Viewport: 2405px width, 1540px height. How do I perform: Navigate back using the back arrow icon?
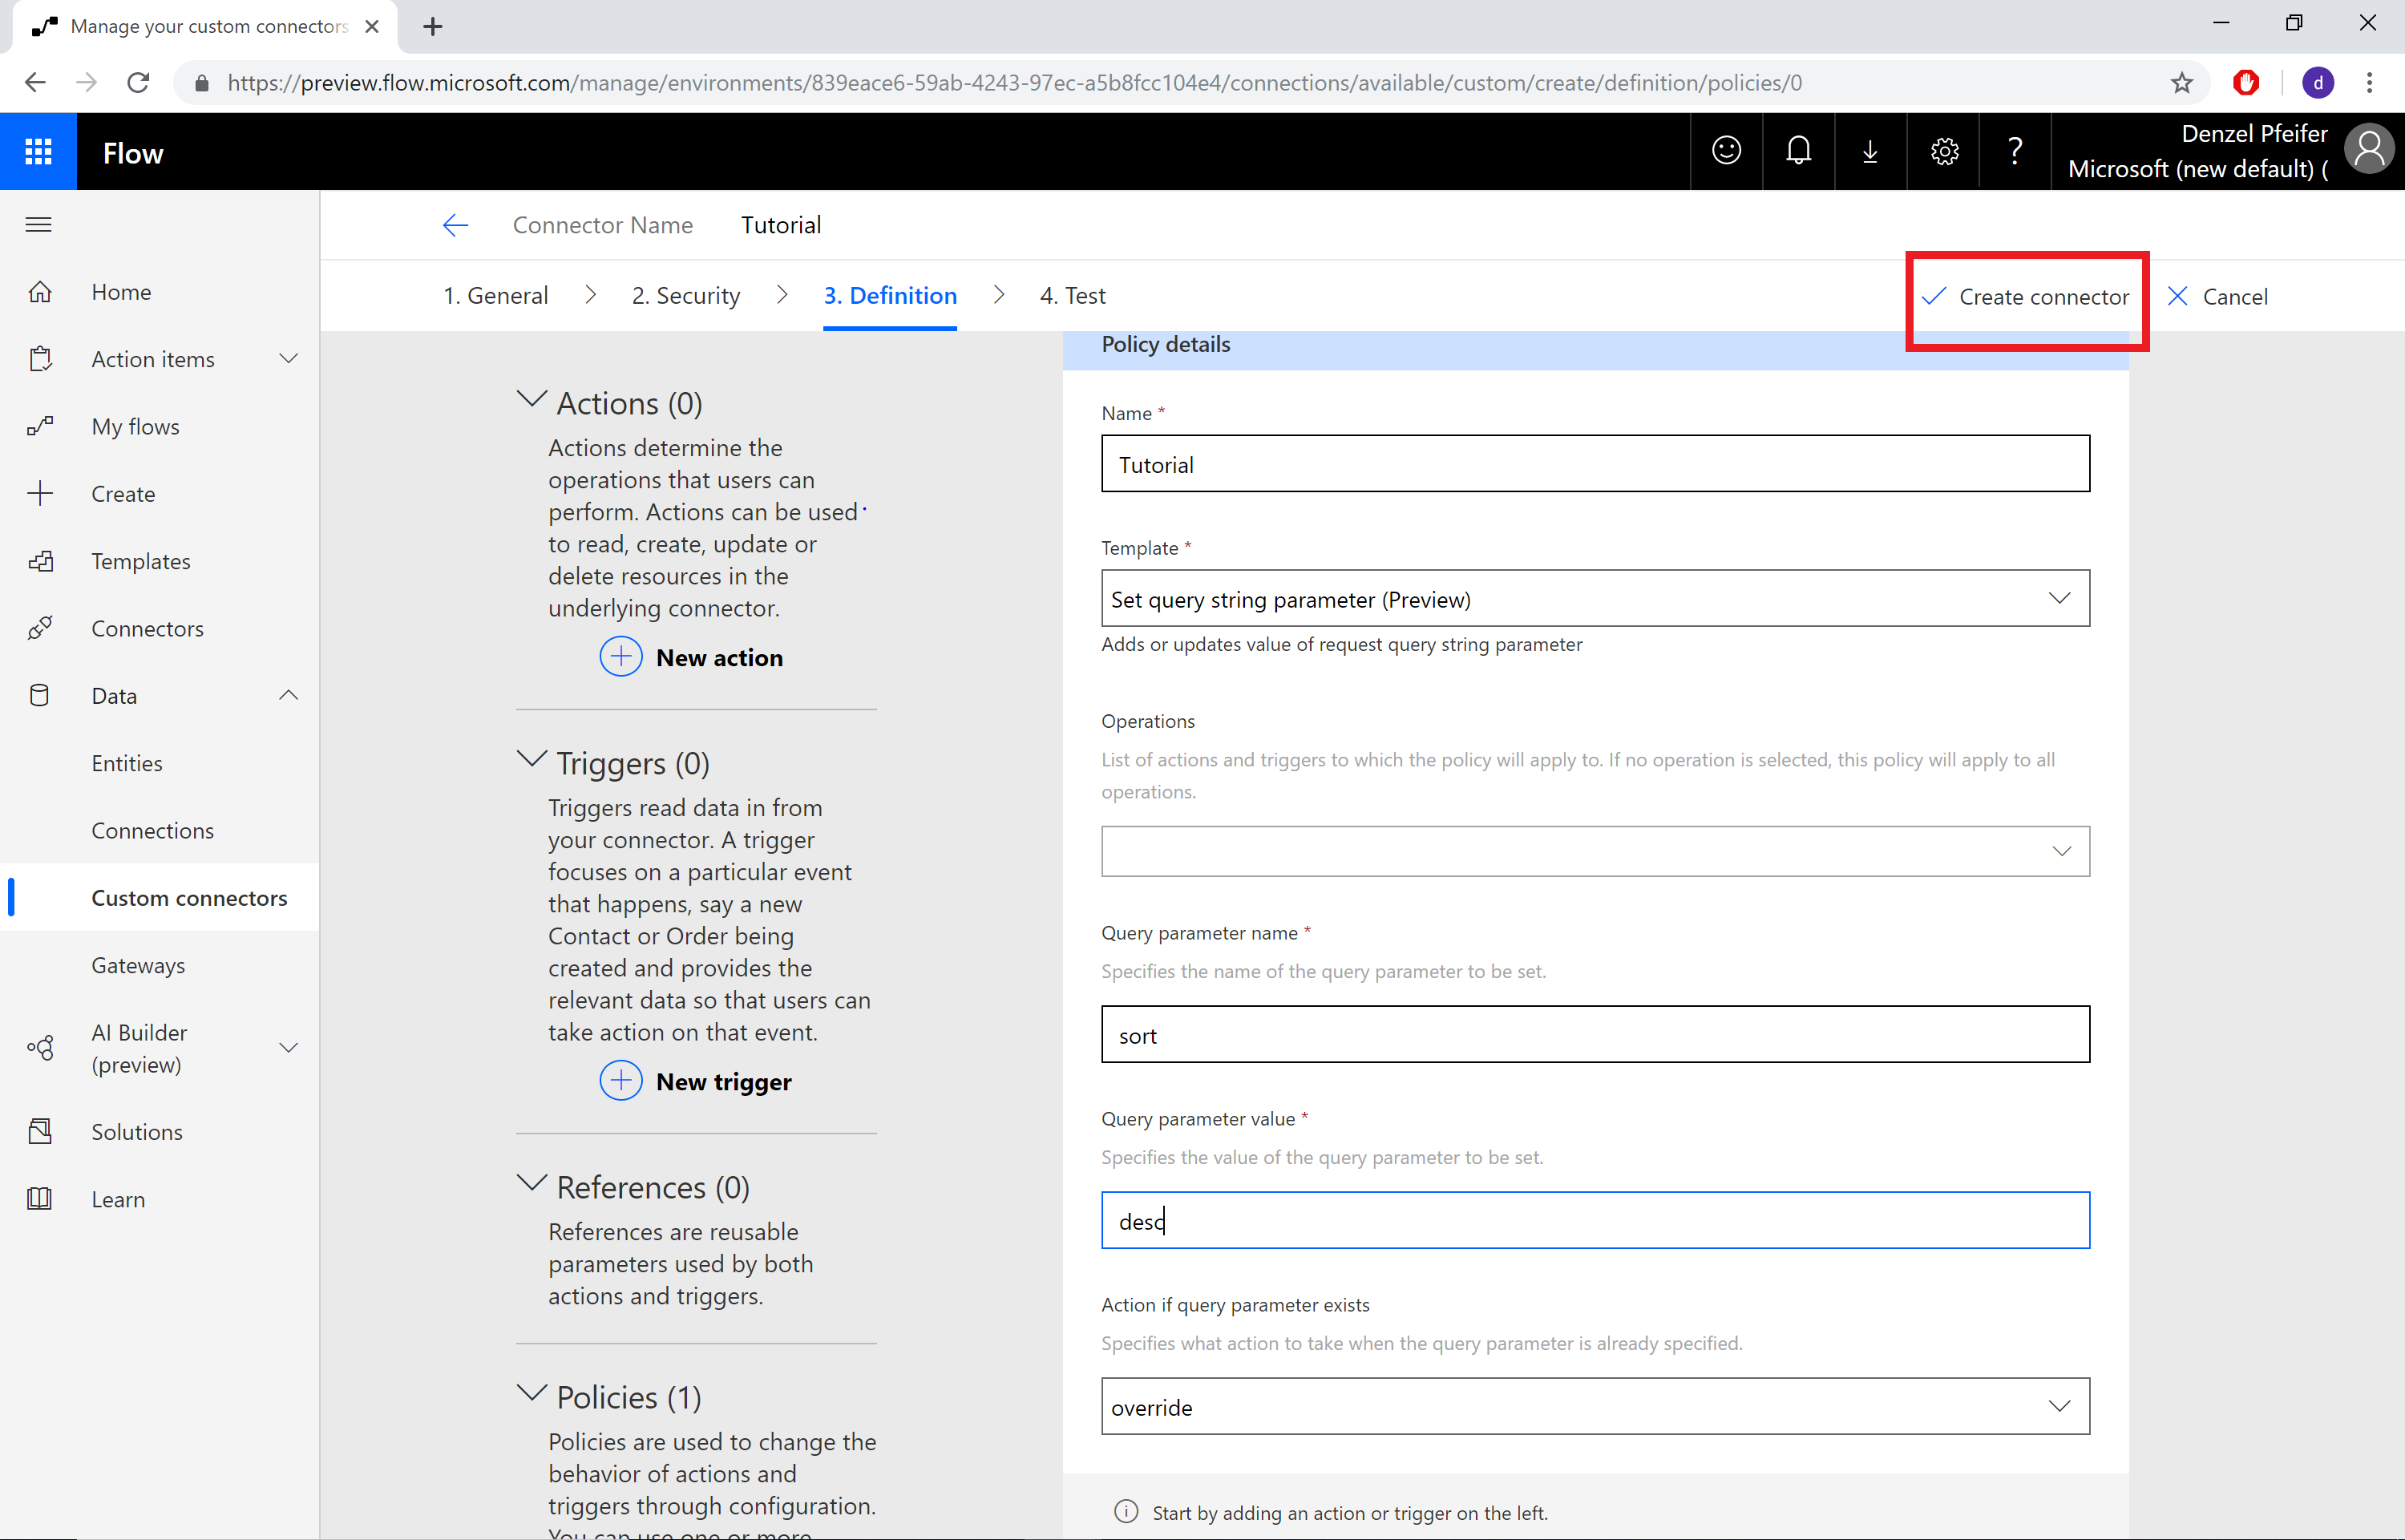454,224
